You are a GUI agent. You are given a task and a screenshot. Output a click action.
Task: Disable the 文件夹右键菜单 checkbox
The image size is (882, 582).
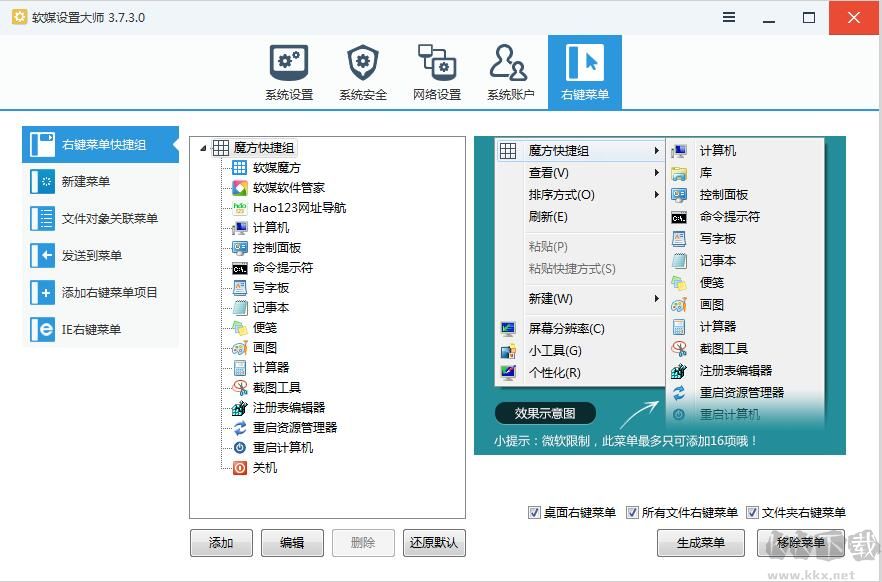coord(752,512)
